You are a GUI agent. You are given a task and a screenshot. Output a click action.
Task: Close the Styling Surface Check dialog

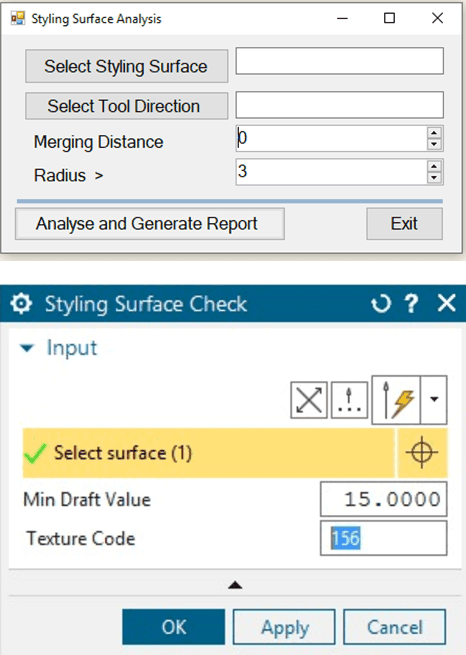446,303
